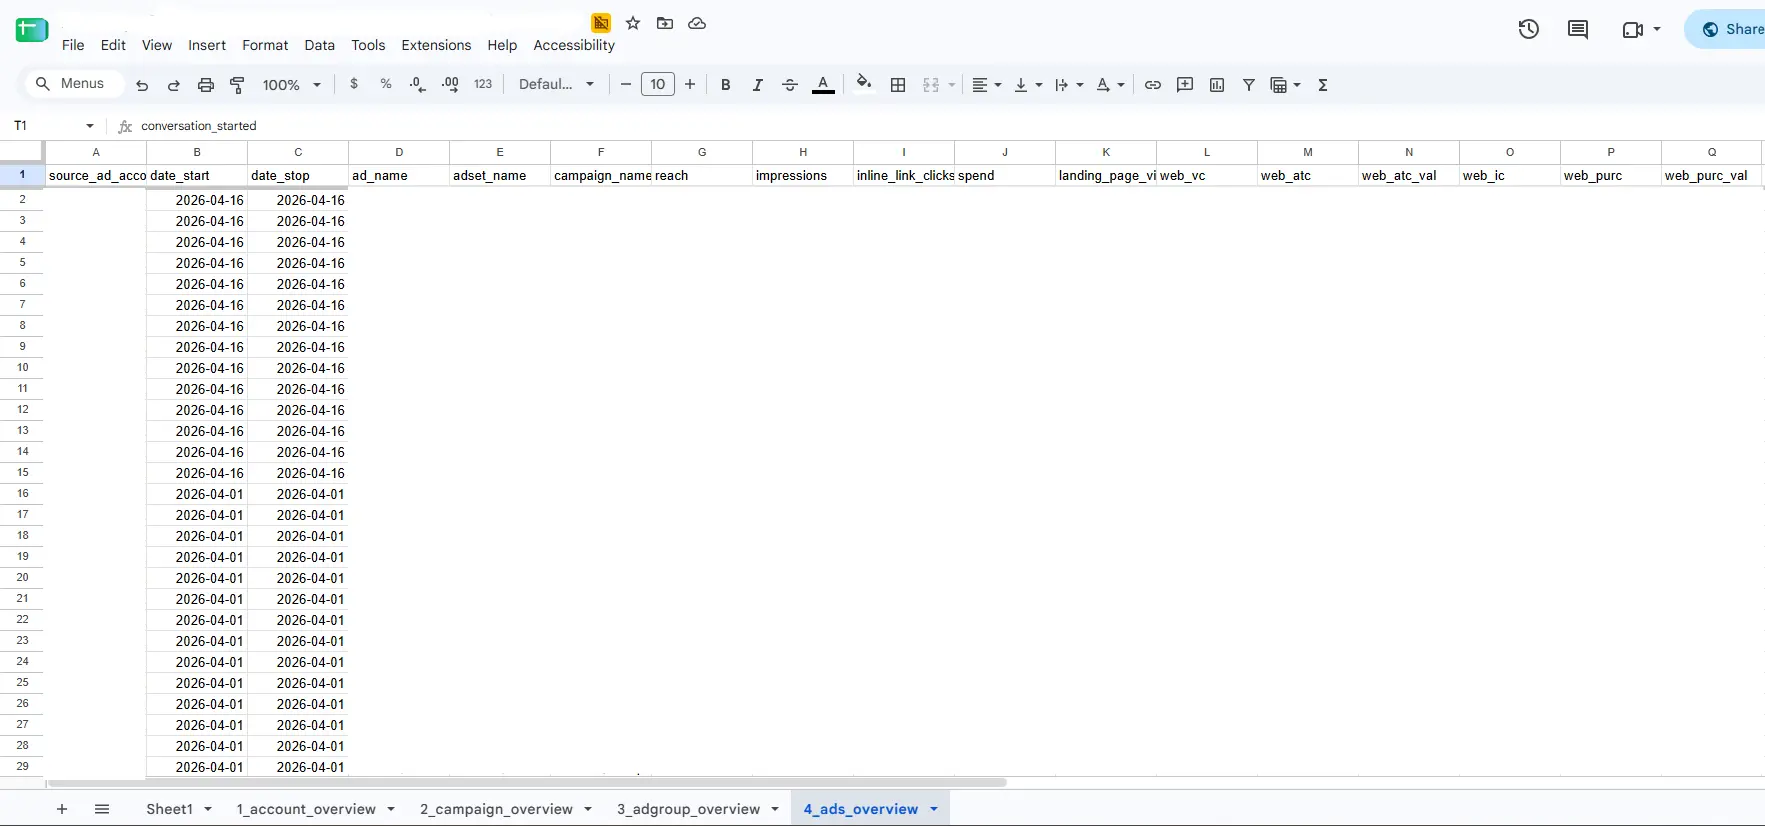Star this document
This screenshot has height=826, width=1765.
(x=633, y=23)
